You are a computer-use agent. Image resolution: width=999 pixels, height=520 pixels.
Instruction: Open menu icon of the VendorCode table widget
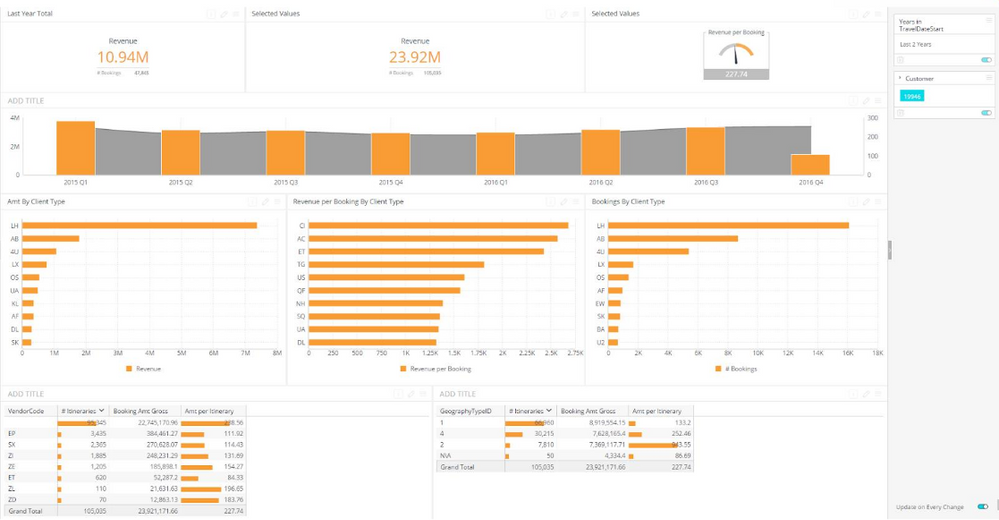click(x=423, y=394)
